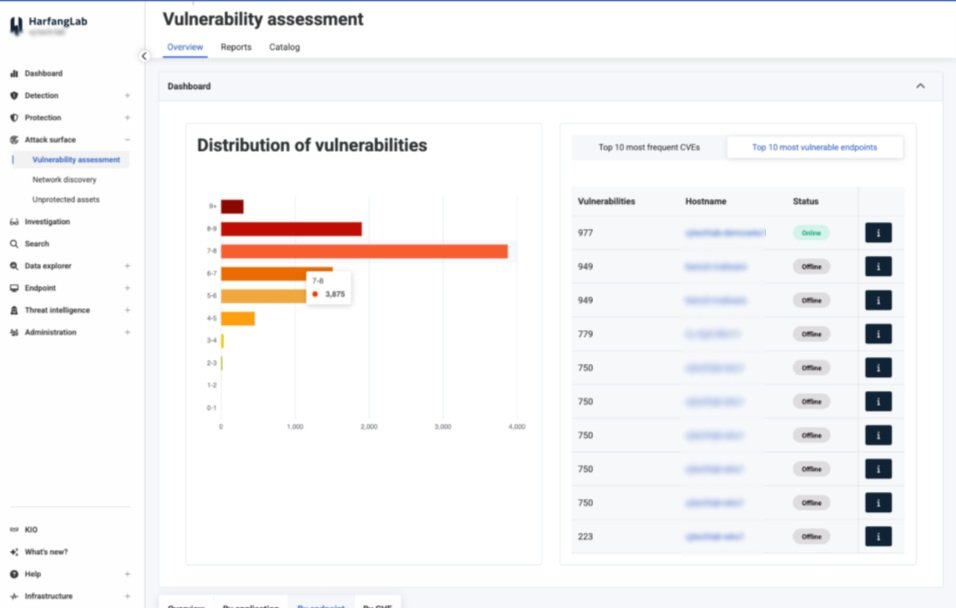Image resolution: width=956 pixels, height=608 pixels.
Task: Switch to the Reports tab
Action: point(236,47)
